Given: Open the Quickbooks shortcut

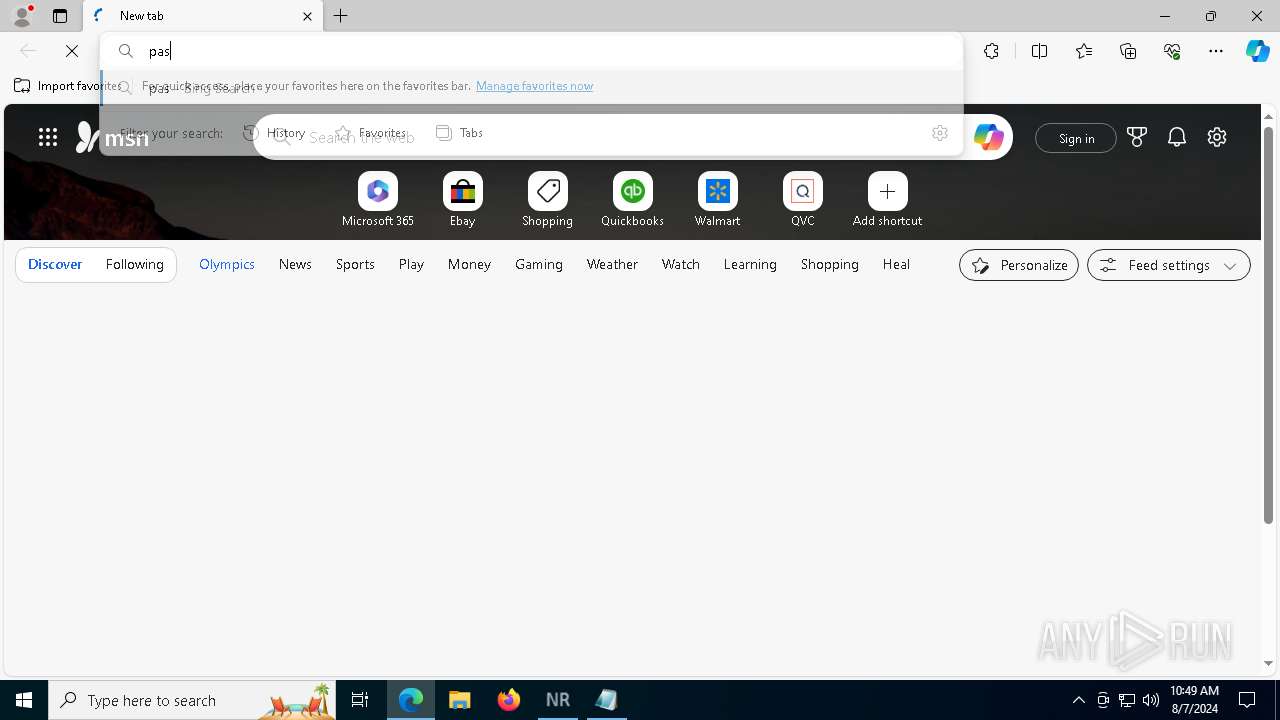Looking at the screenshot, I should pos(633,200).
